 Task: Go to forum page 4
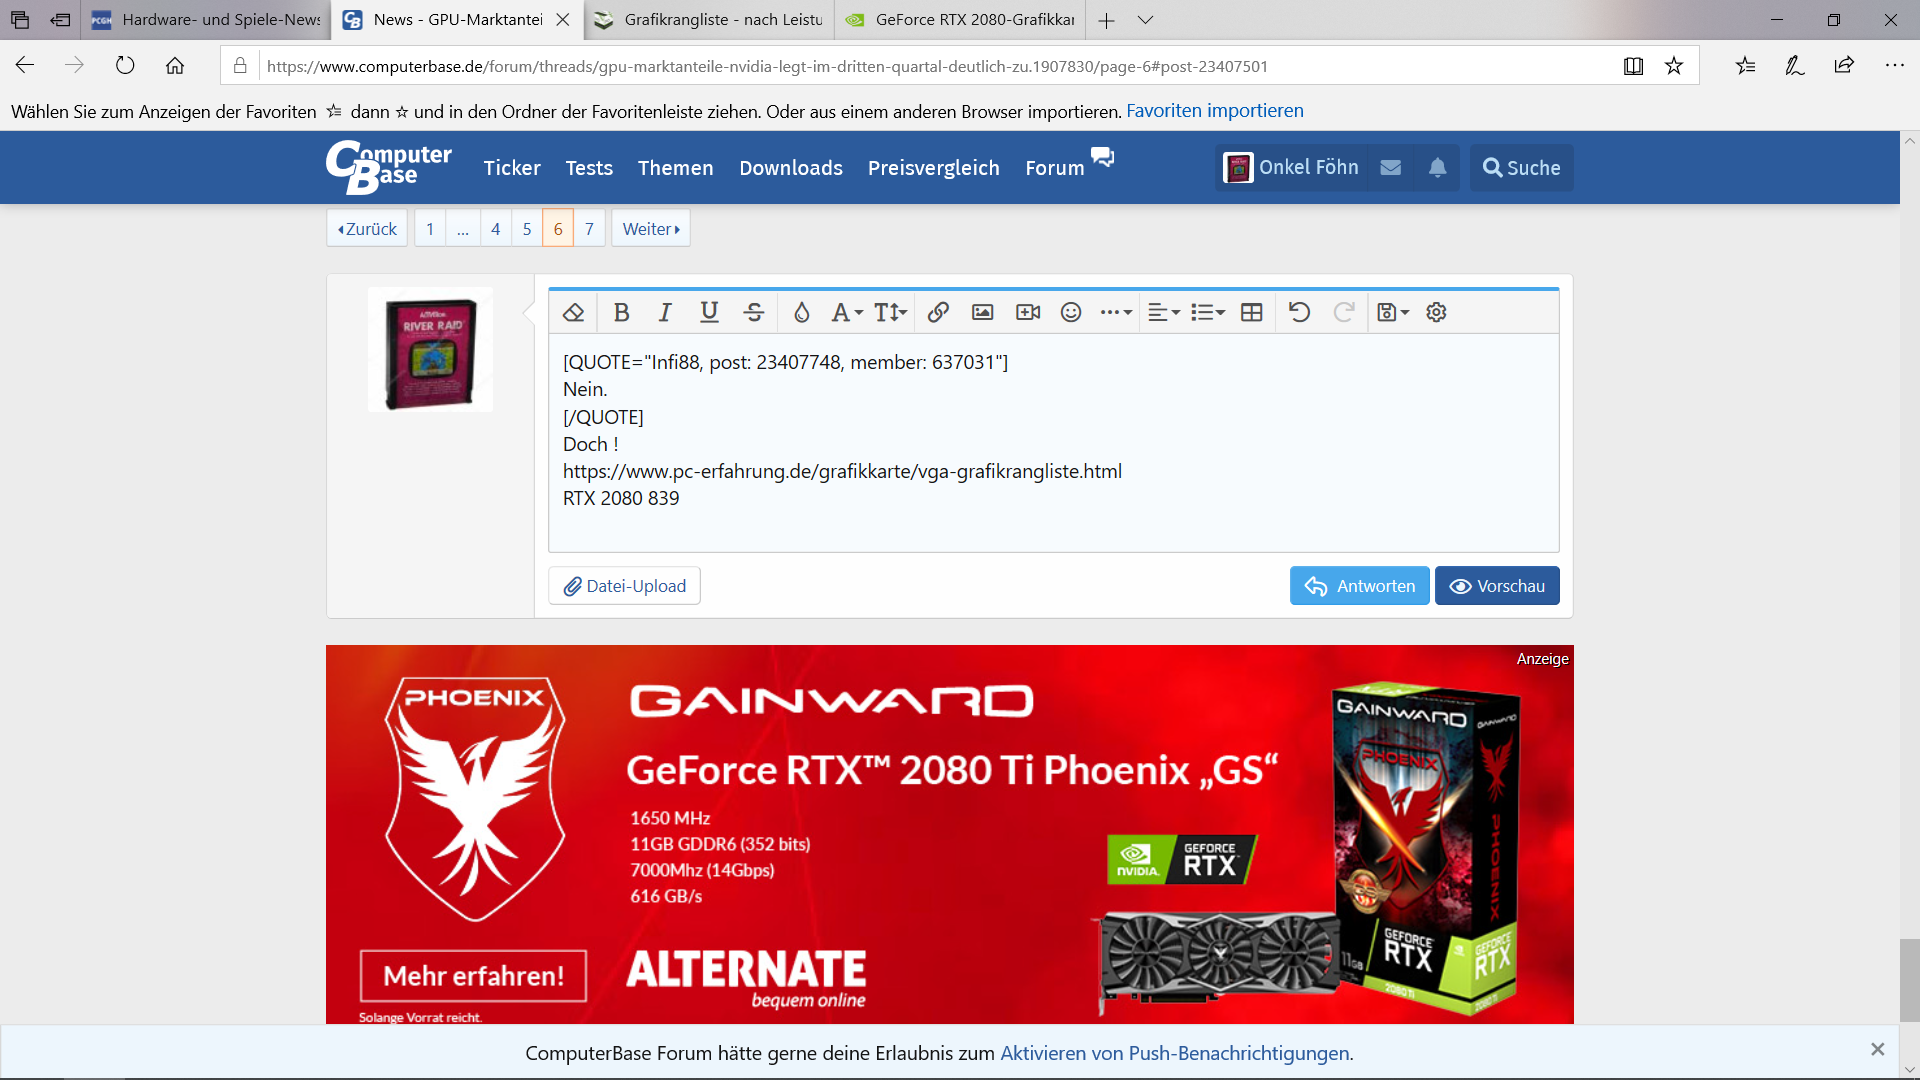(x=495, y=229)
